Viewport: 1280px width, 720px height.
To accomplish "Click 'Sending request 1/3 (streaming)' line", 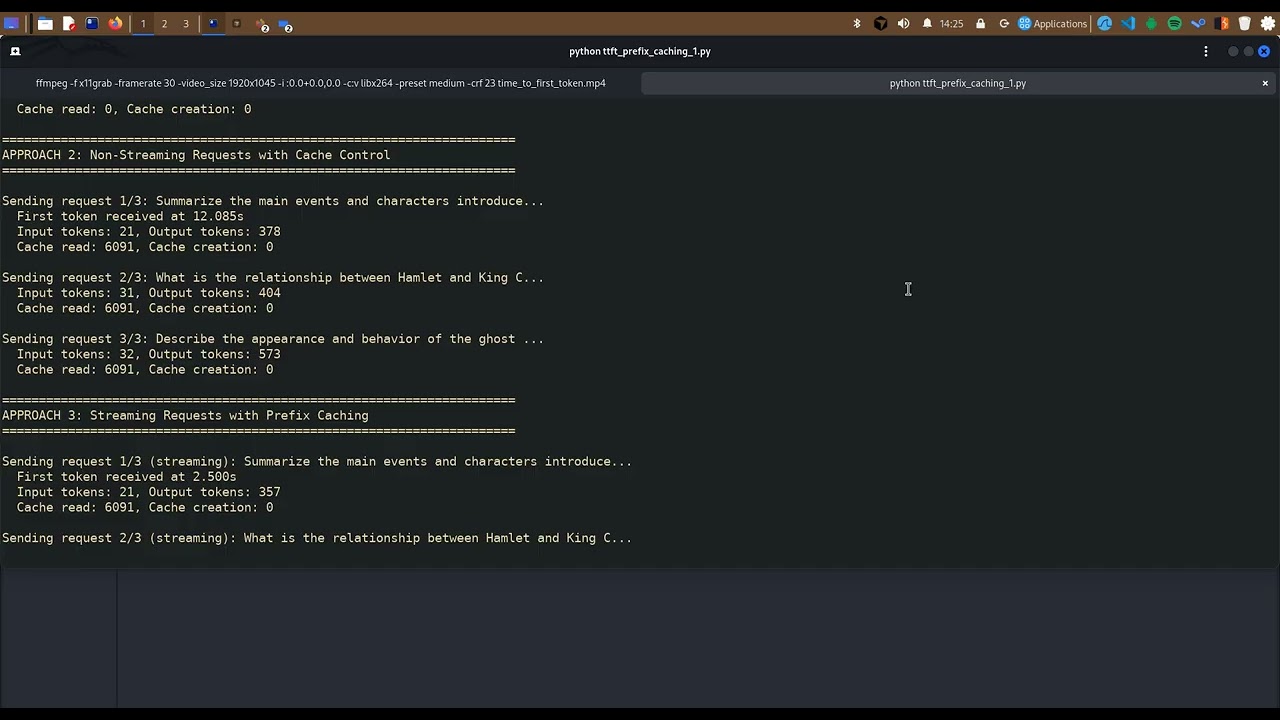I will 317,461.
